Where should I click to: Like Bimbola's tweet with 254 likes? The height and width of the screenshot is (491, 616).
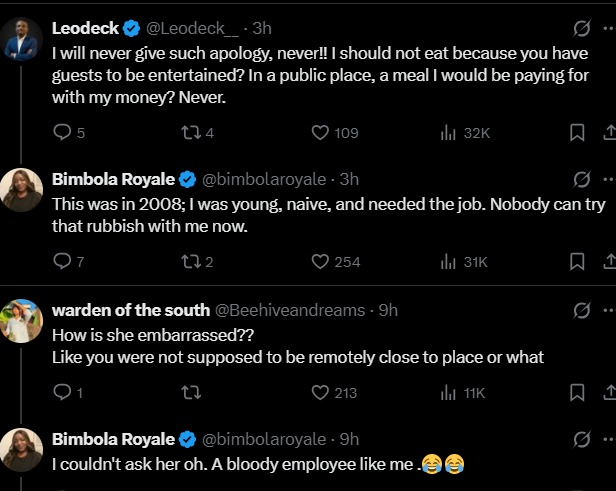click(x=321, y=262)
